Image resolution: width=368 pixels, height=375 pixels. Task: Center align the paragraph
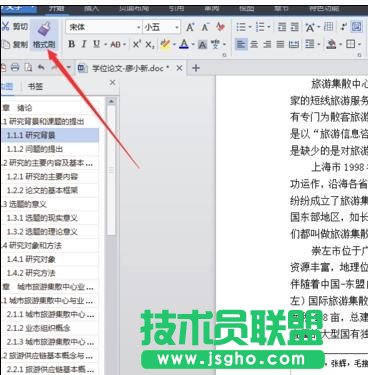(x=254, y=44)
